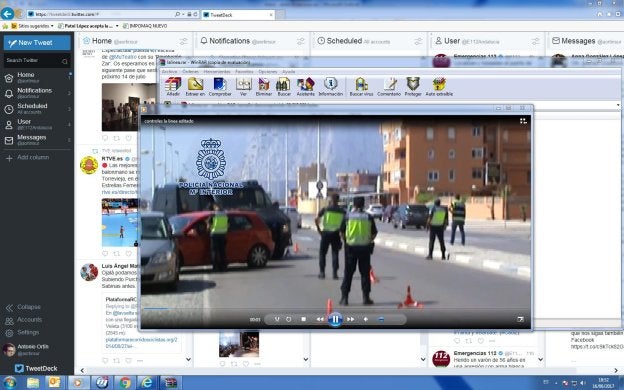The width and height of the screenshot is (624, 390).
Task: Click the Eliminar icon in WinRAR
Action: click(x=263, y=87)
